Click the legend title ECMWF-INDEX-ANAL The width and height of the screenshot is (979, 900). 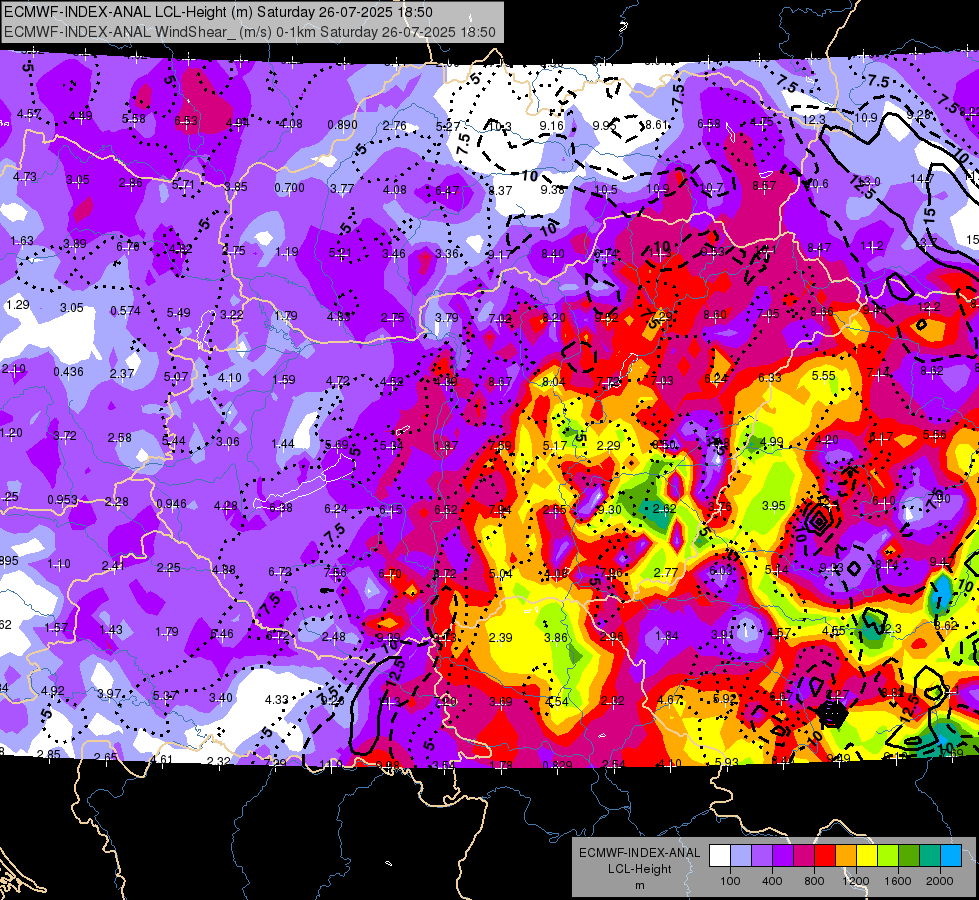point(639,853)
